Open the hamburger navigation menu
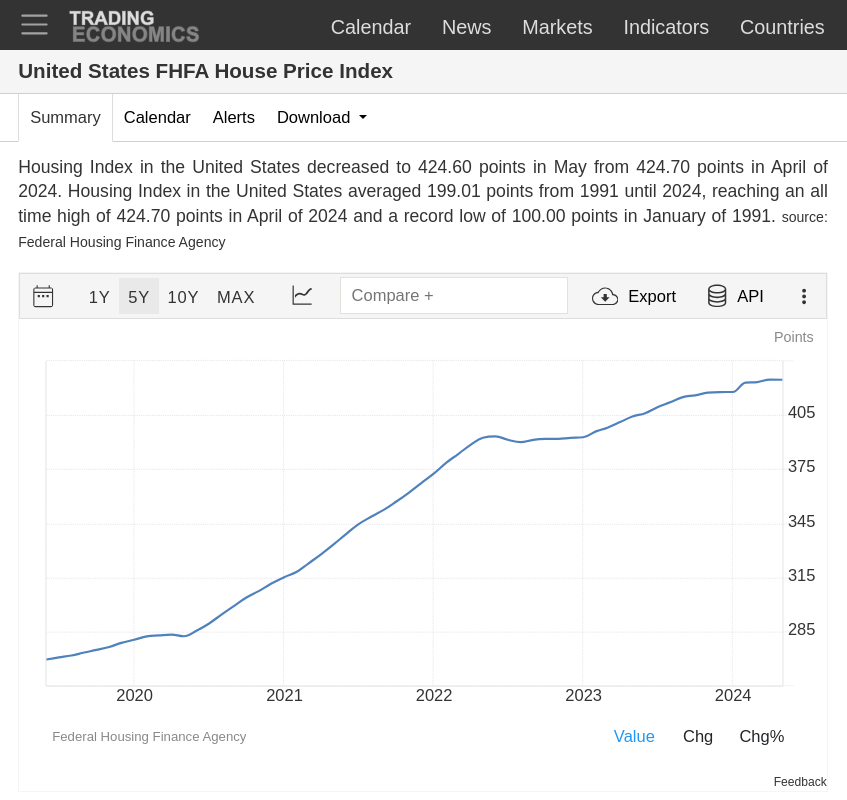This screenshot has width=847, height=800. point(34,25)
